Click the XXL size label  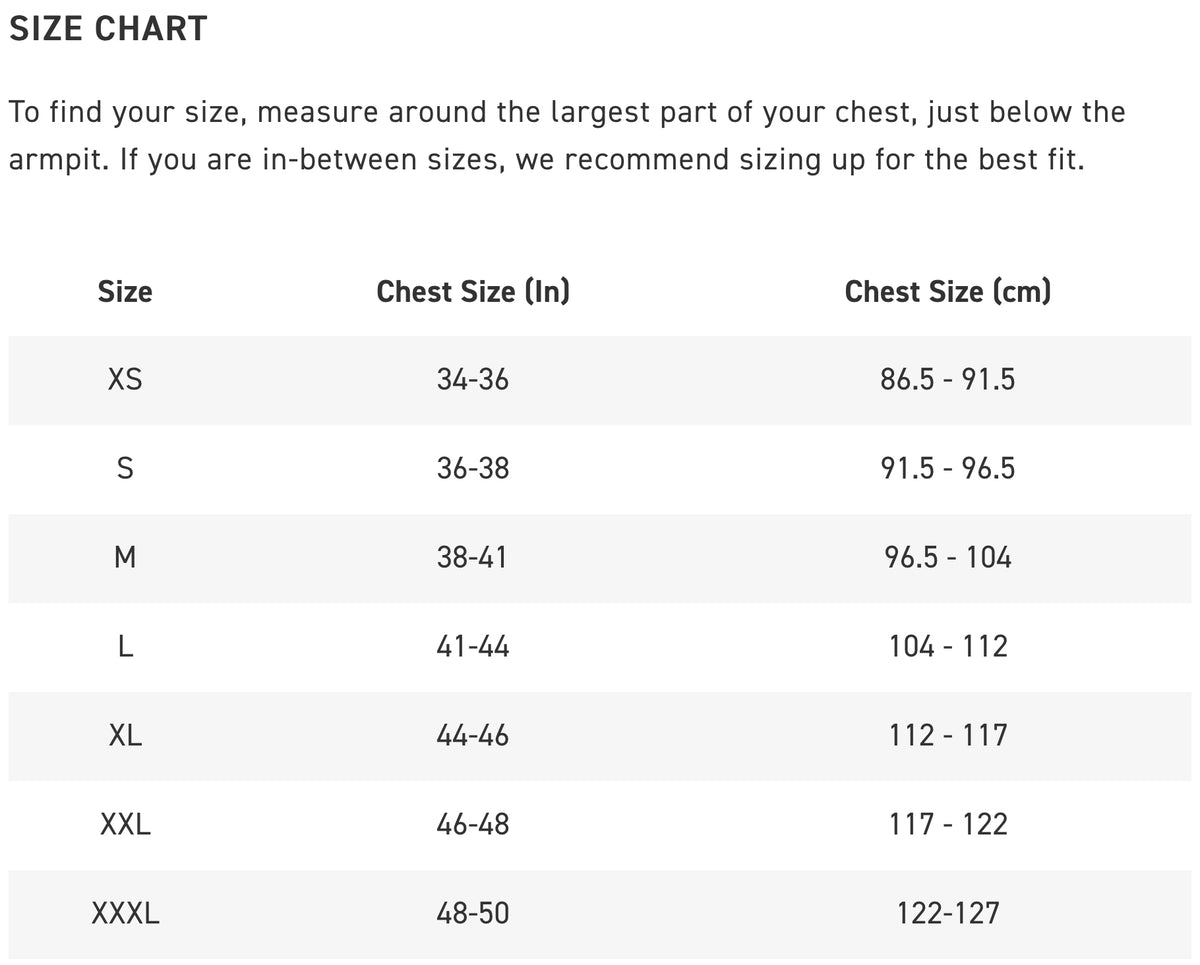[x=125, y=825]
